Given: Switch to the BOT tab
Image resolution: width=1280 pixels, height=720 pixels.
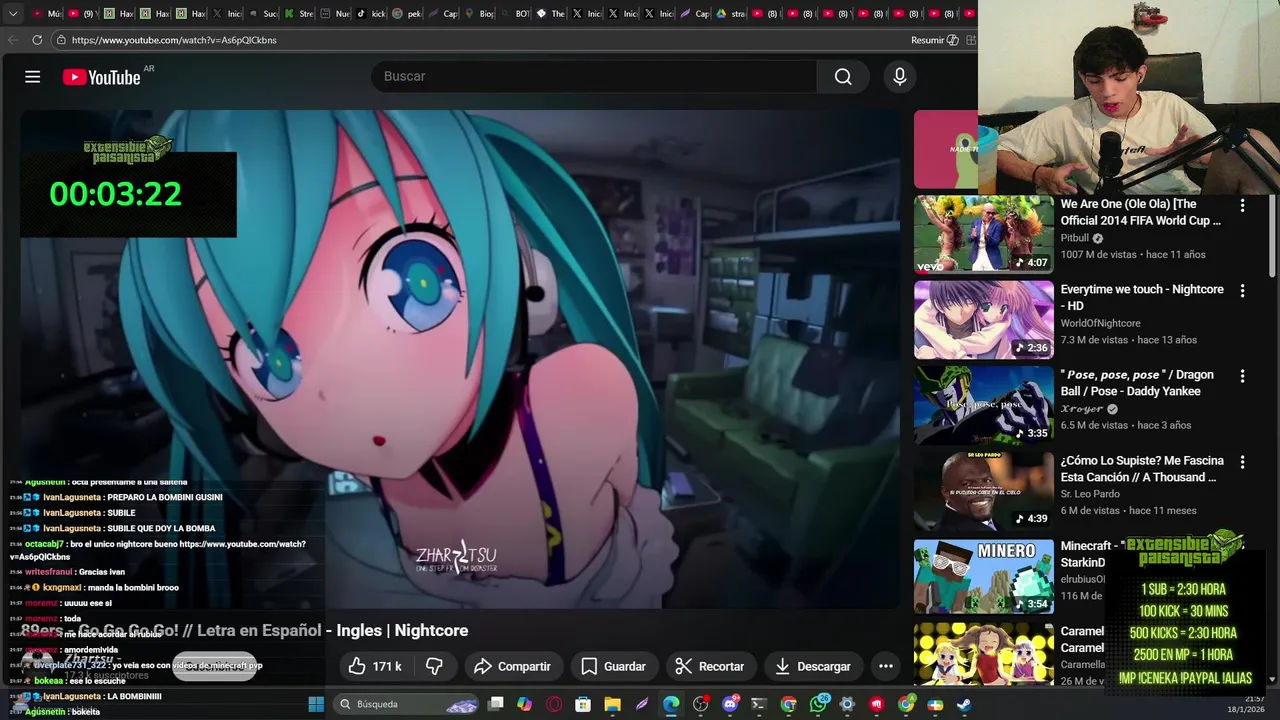Looking at the screenshot, I should 515,14.
